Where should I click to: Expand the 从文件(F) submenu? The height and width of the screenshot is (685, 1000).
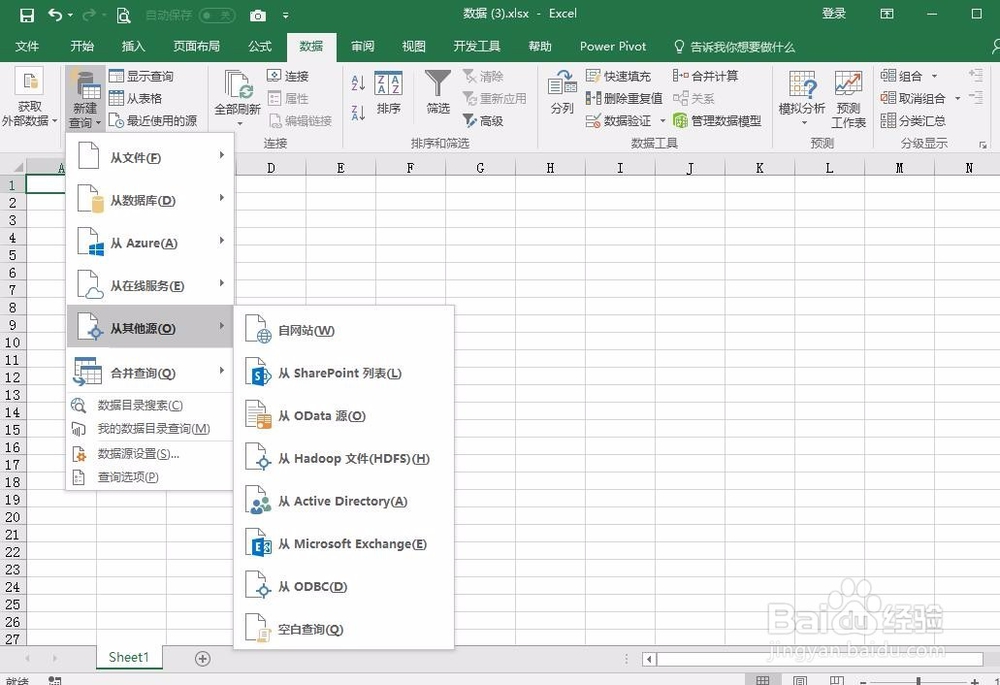click(x=150, y=157)
